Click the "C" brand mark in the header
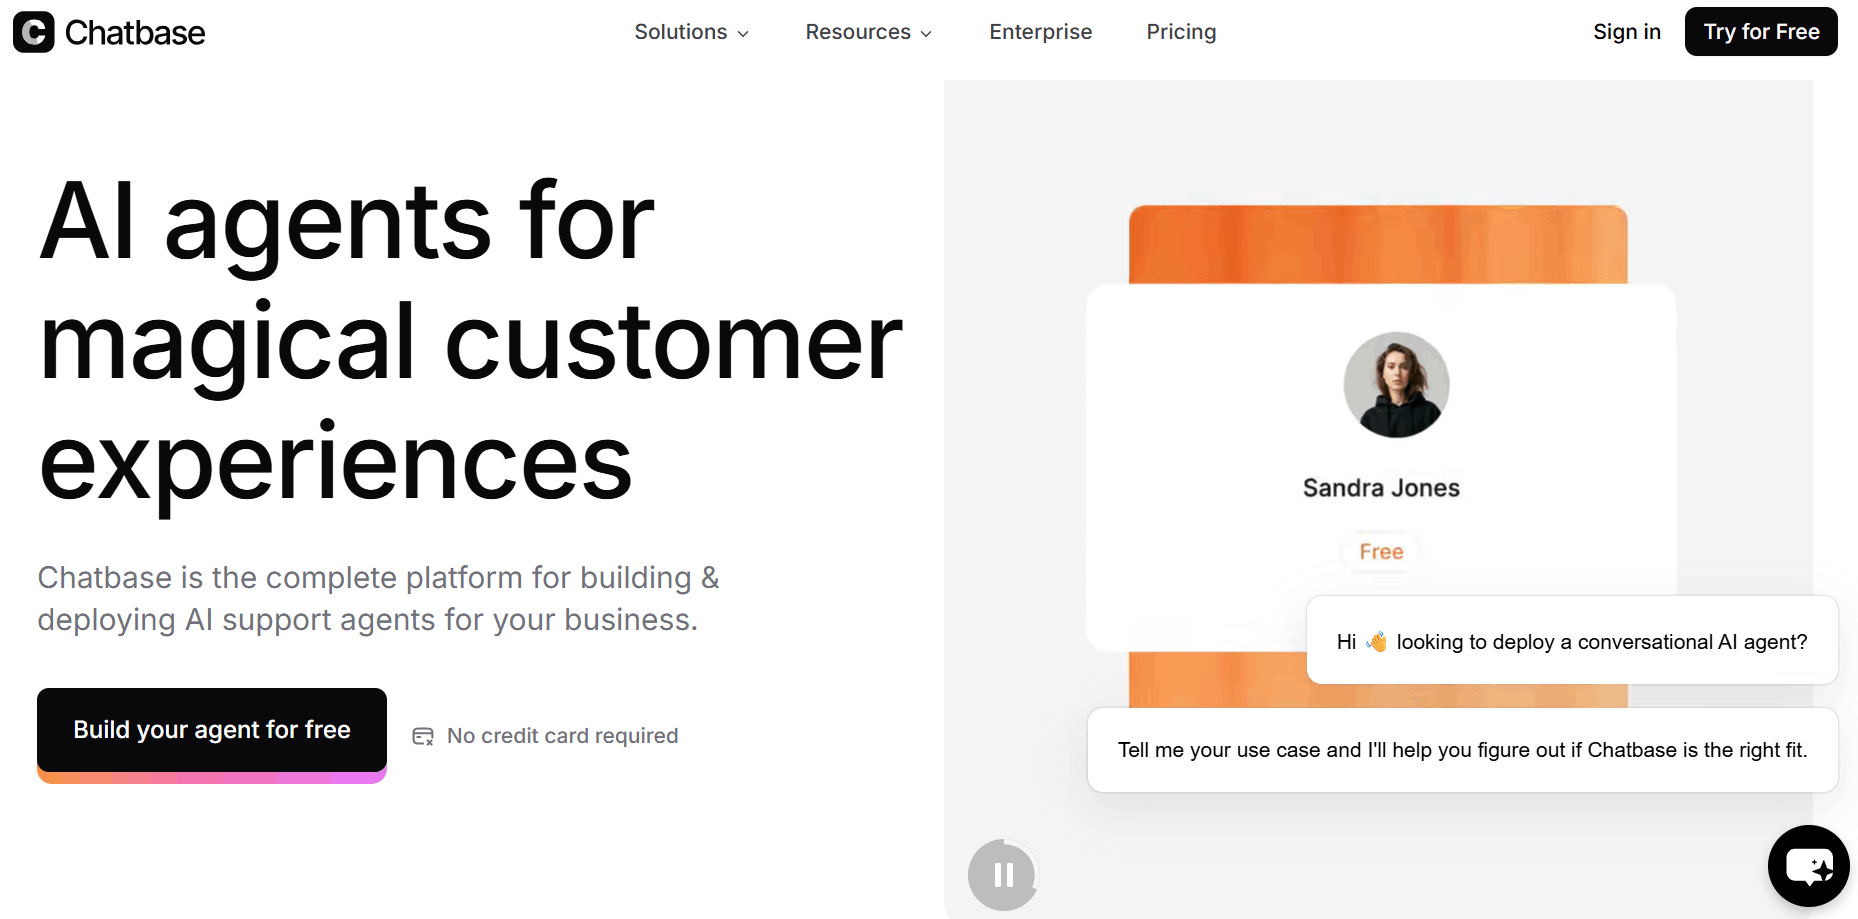This screenshot has width=1858, height=919. (x=33, y=32)
